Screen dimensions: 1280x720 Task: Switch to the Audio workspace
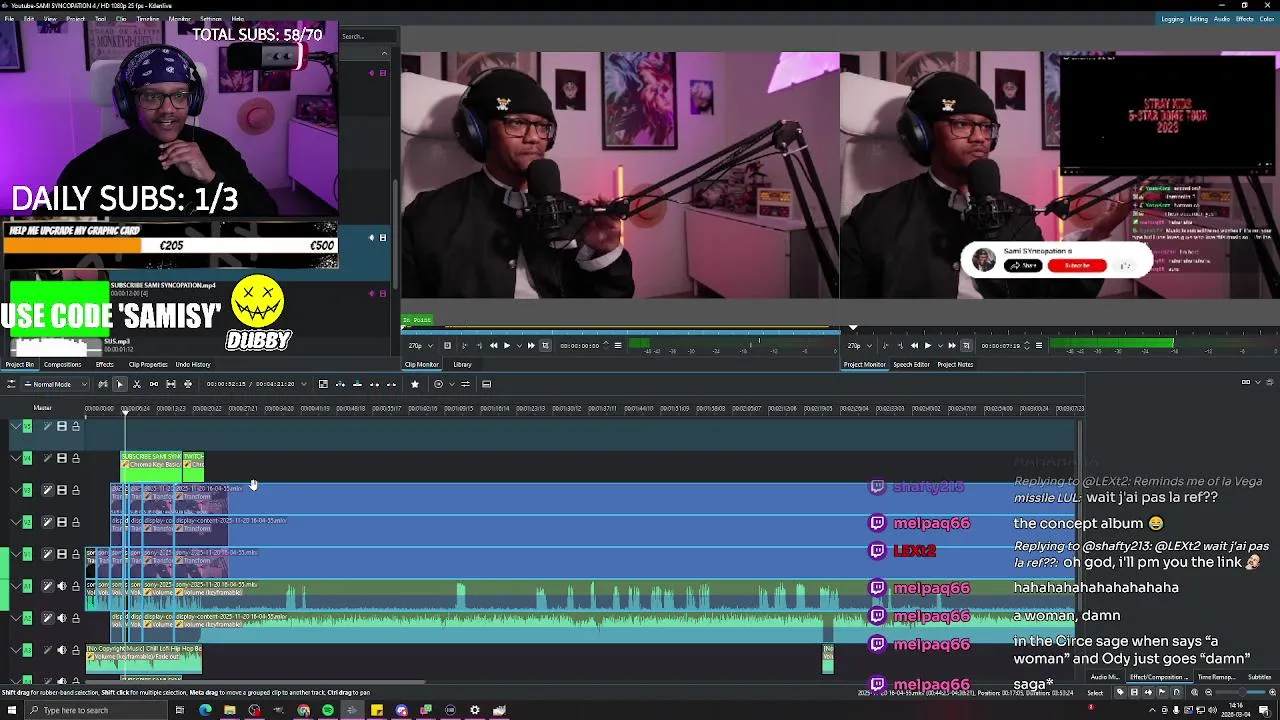tap(1222, 19)
